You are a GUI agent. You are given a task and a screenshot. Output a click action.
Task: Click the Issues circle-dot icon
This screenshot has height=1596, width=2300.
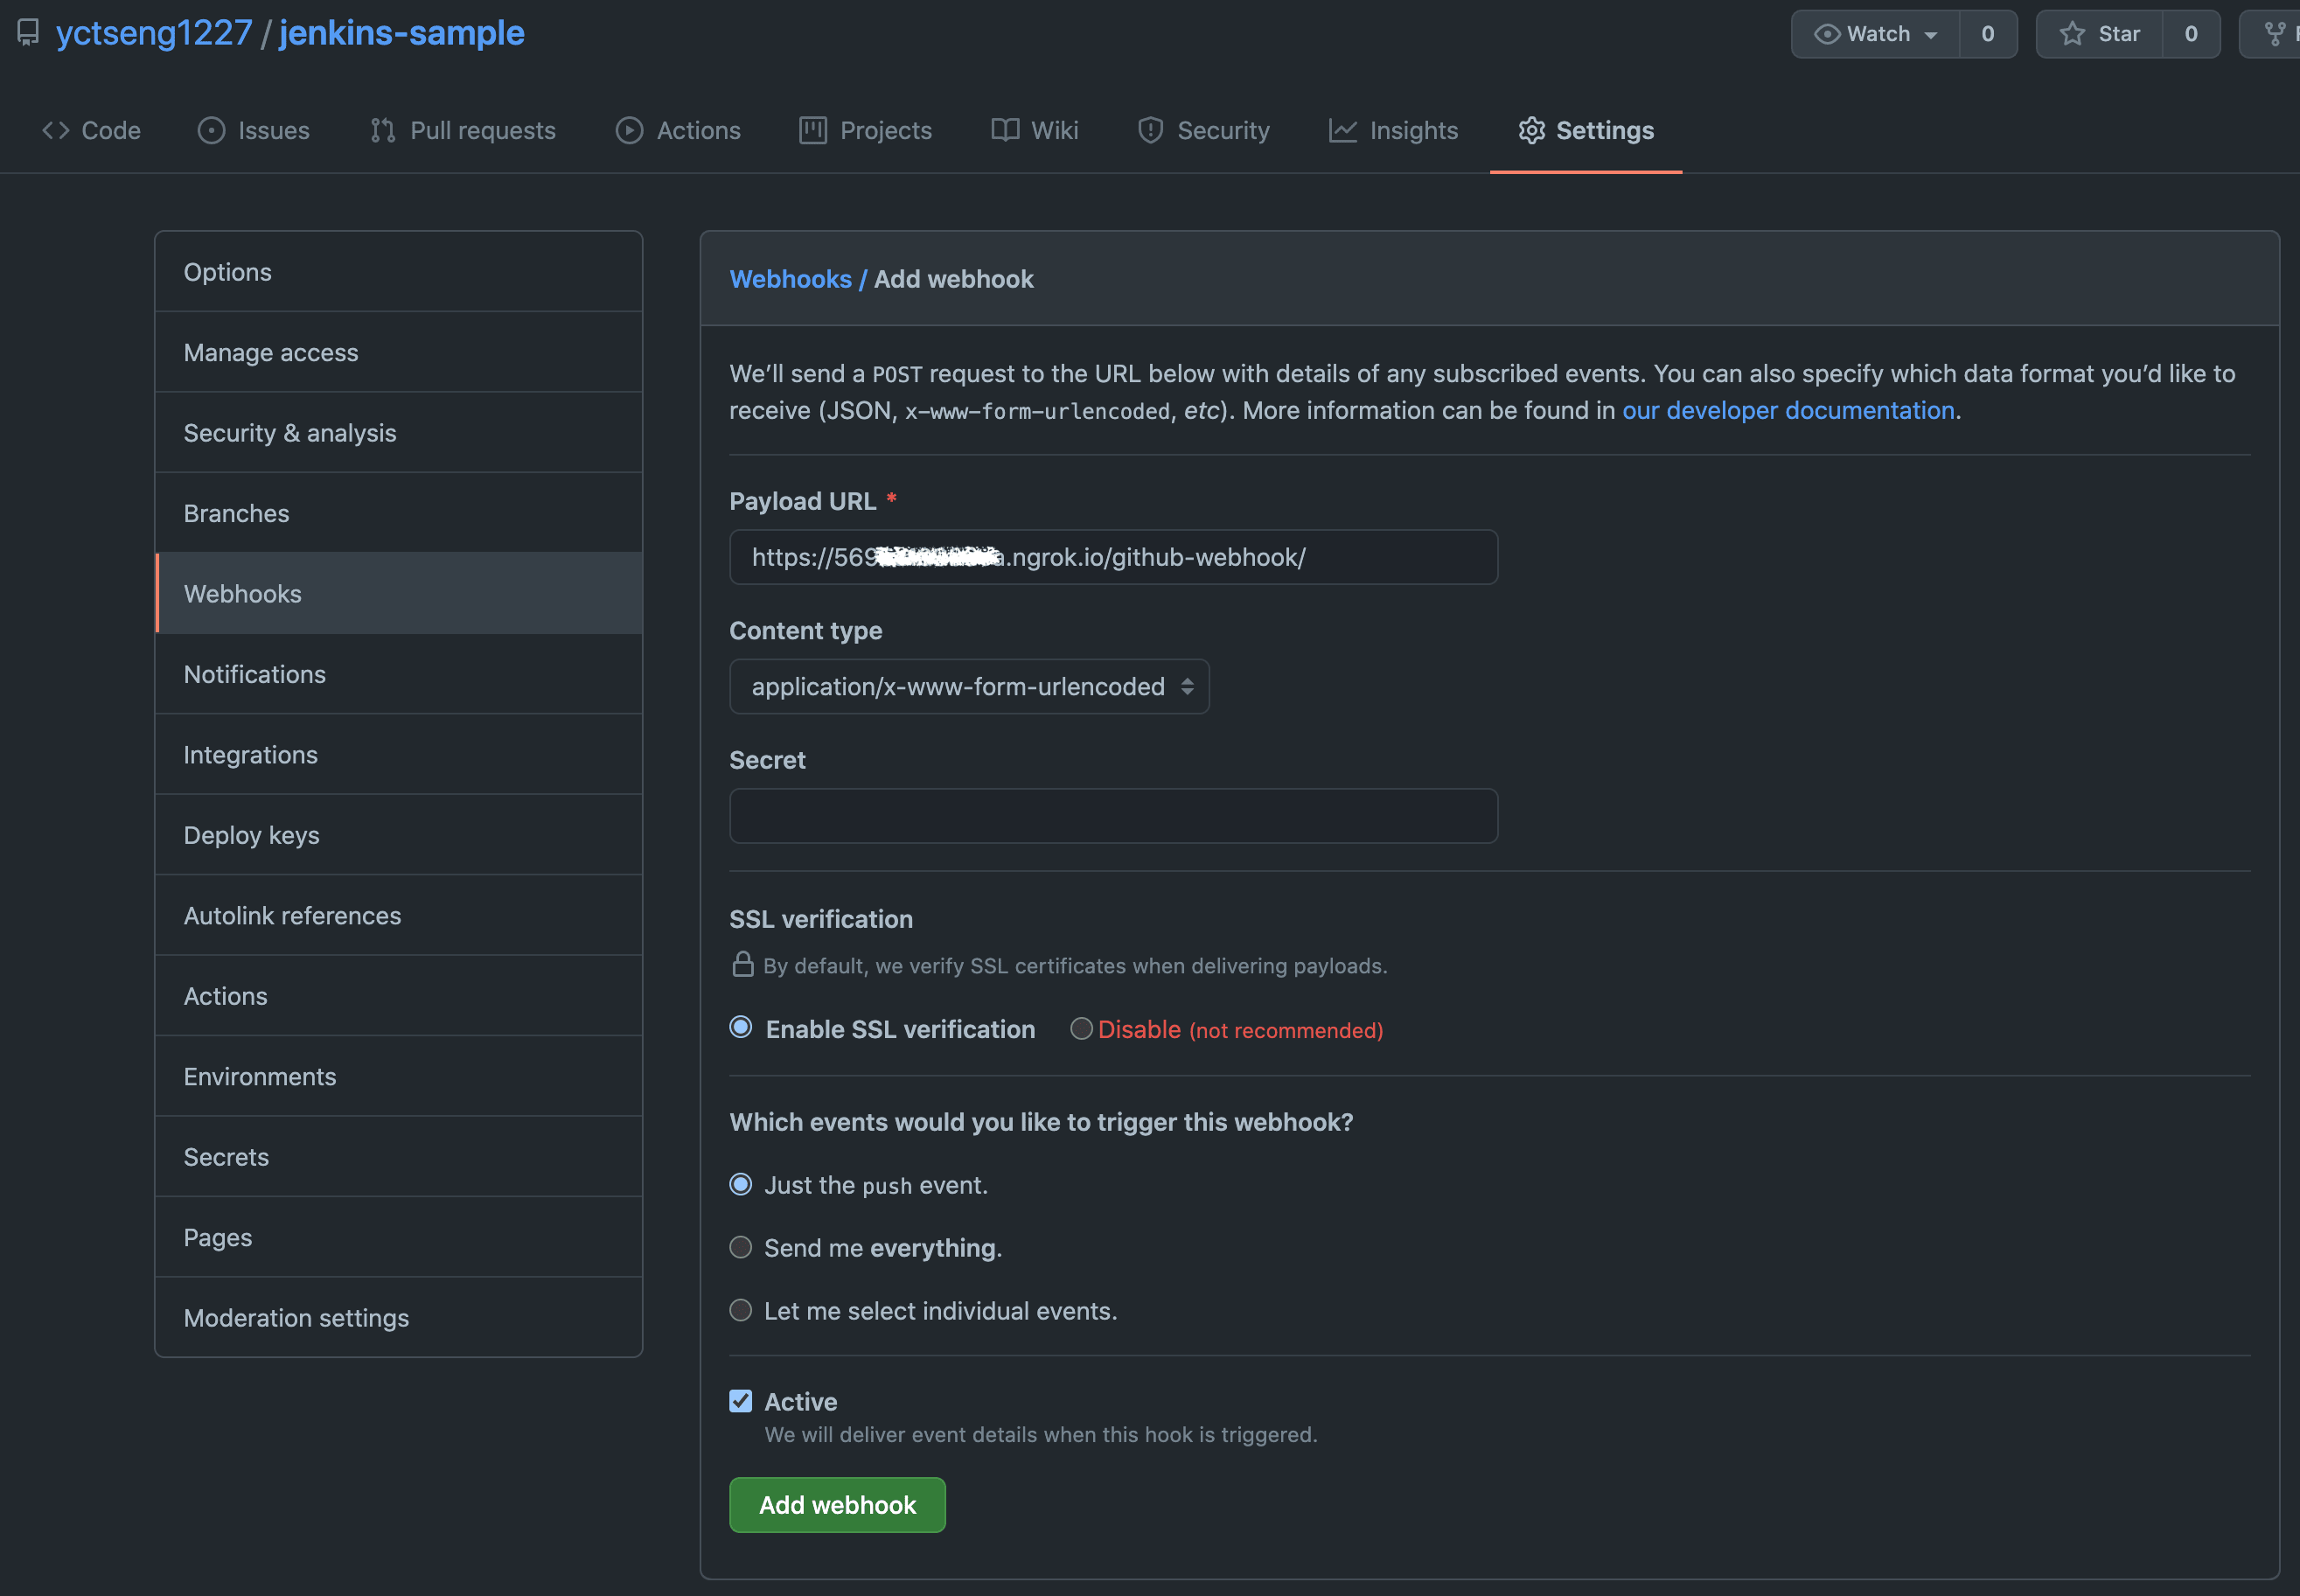tap(211, 130)
